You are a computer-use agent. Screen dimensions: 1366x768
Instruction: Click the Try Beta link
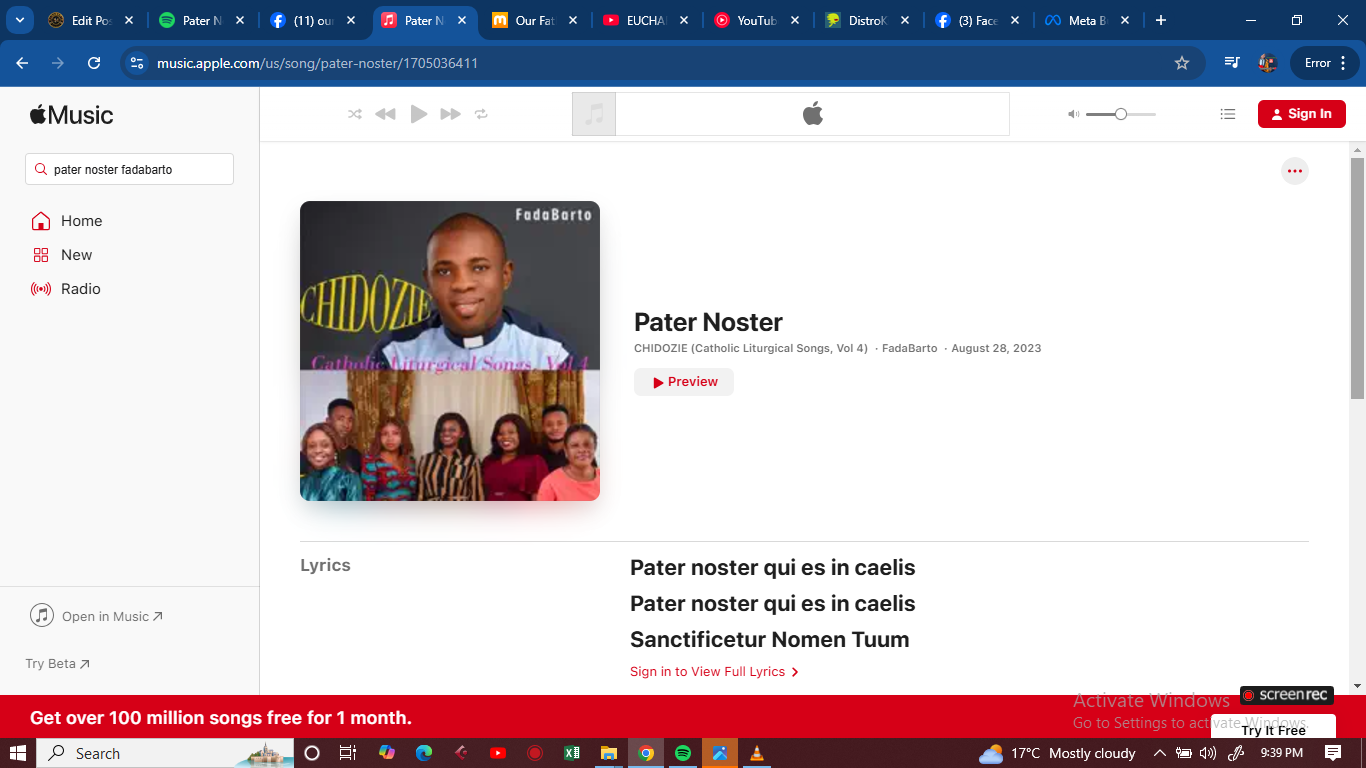coord(57,664)
